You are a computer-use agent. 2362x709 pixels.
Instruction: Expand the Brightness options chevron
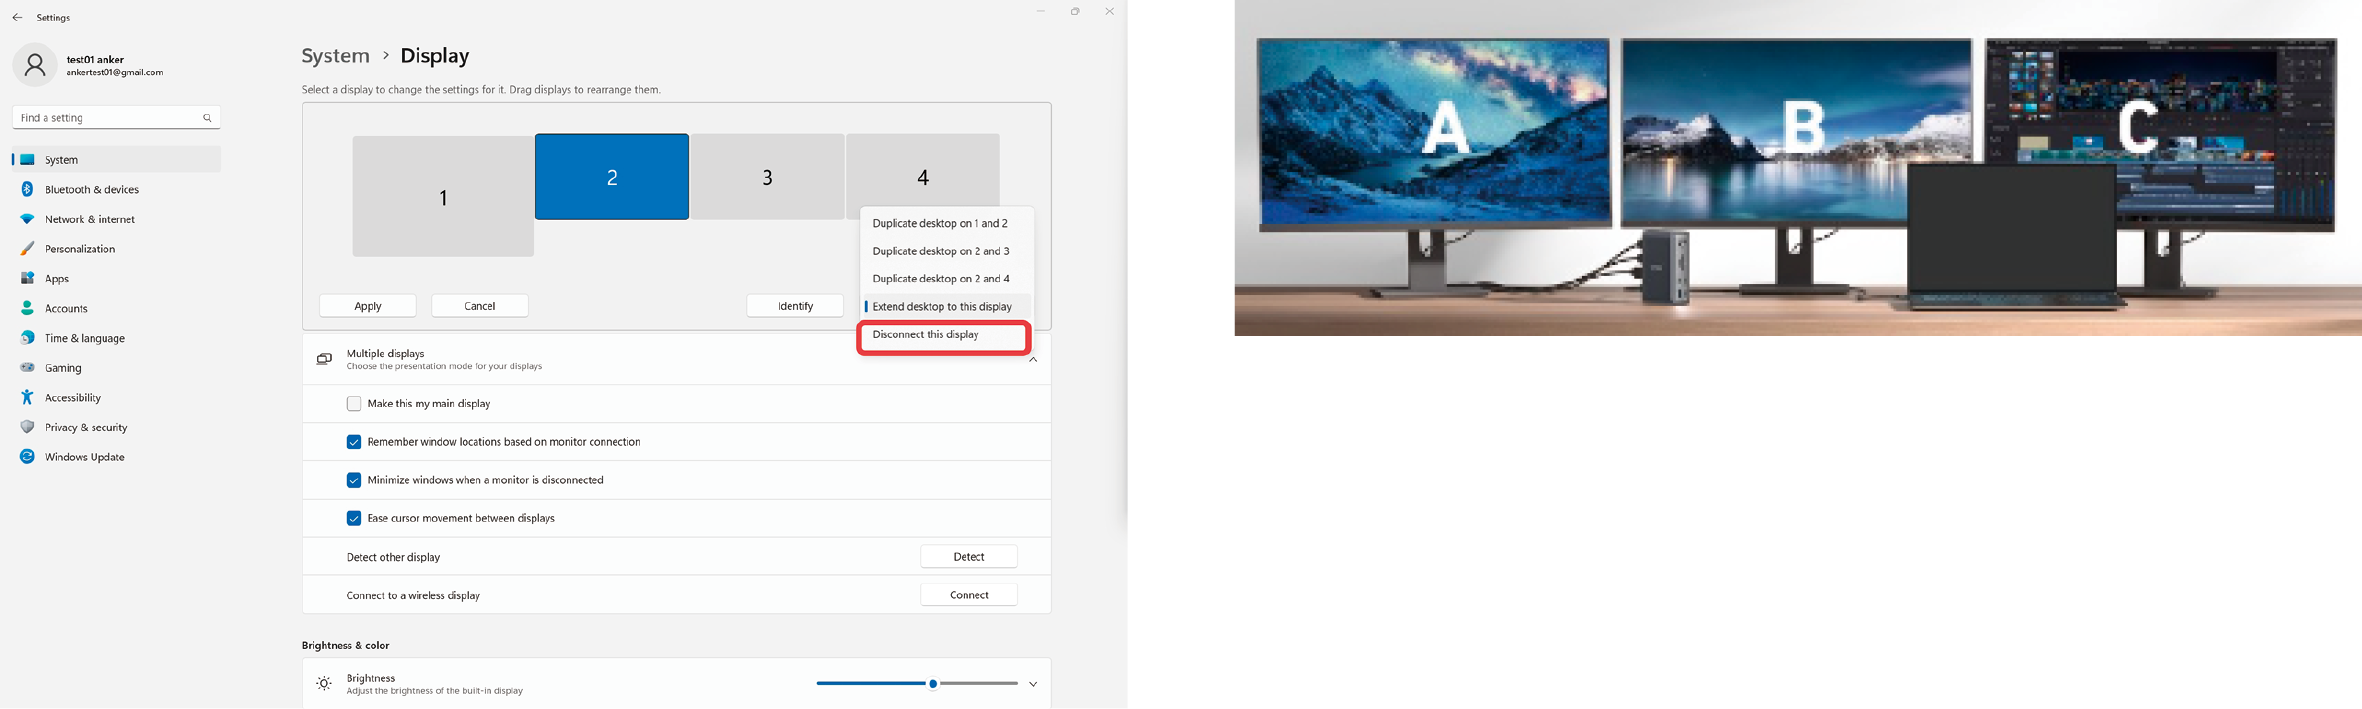pyautogui.click(x=1033, y=684)
